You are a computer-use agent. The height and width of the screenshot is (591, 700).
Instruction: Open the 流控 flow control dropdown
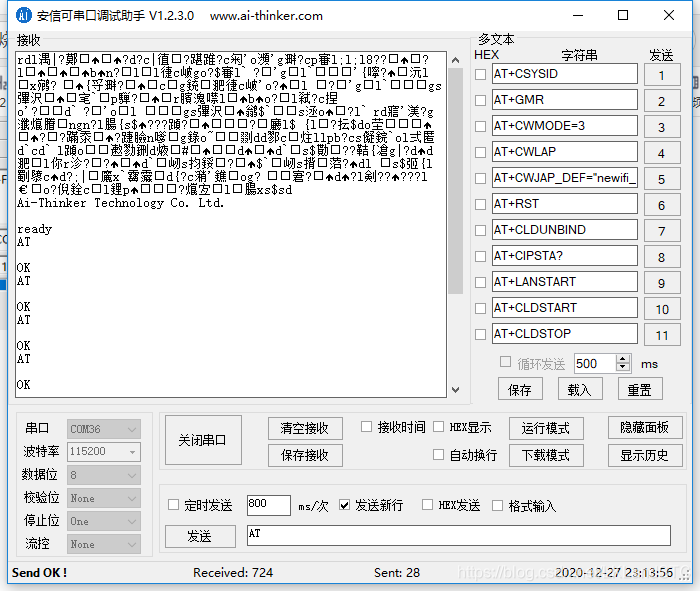(104, 544)
